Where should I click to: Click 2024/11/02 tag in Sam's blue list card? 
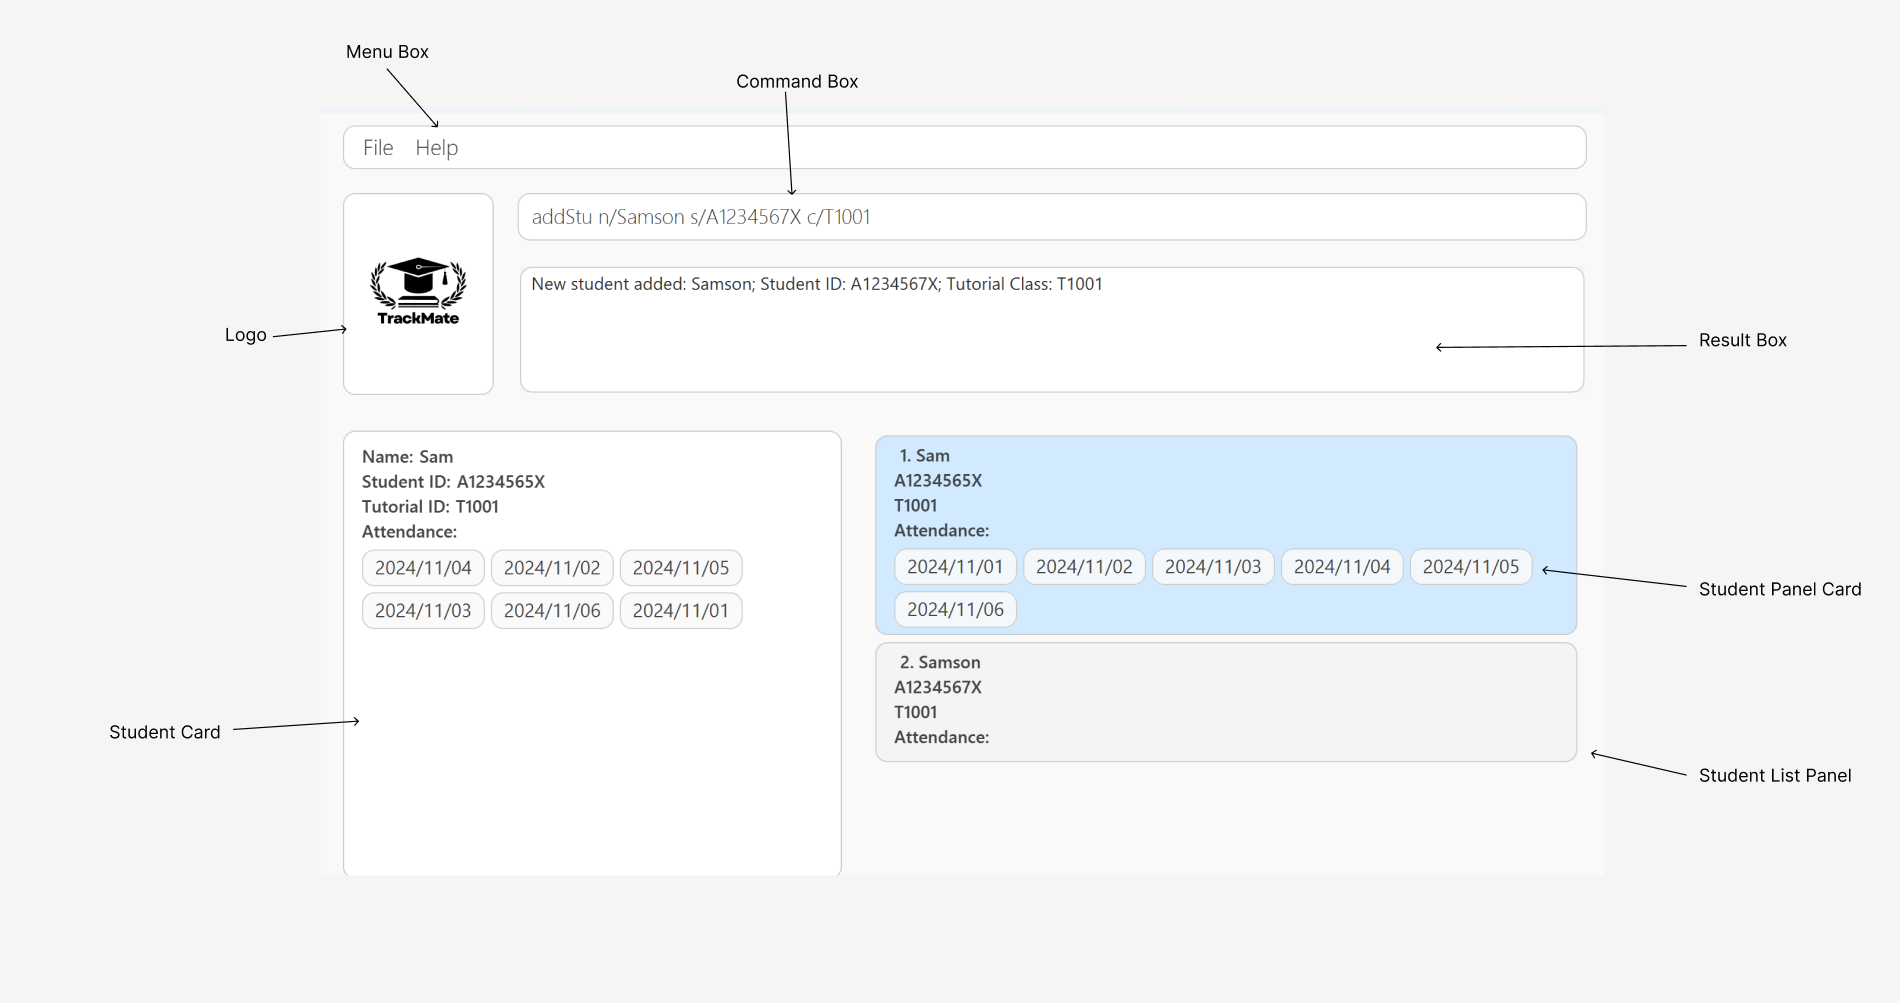[1084, 567]
